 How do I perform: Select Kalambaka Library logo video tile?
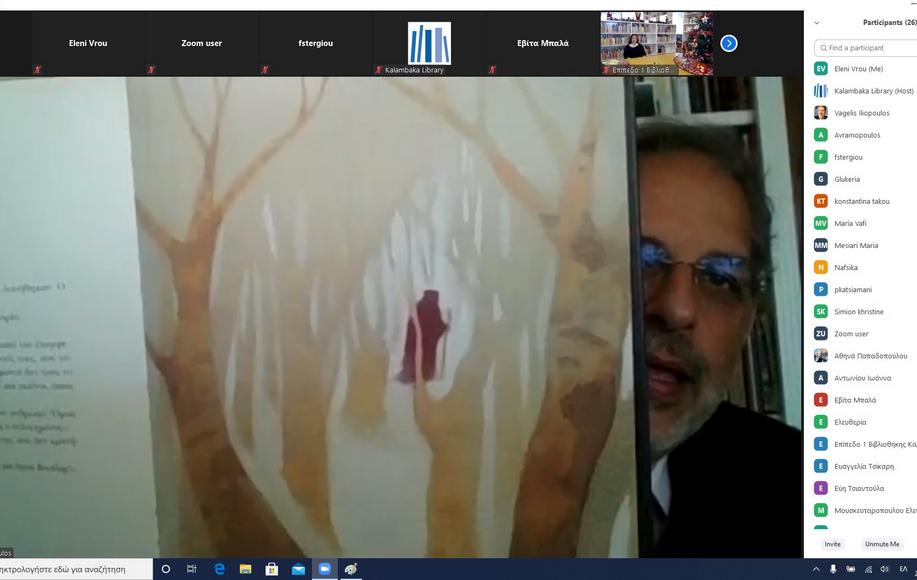[x=429, y=43]
